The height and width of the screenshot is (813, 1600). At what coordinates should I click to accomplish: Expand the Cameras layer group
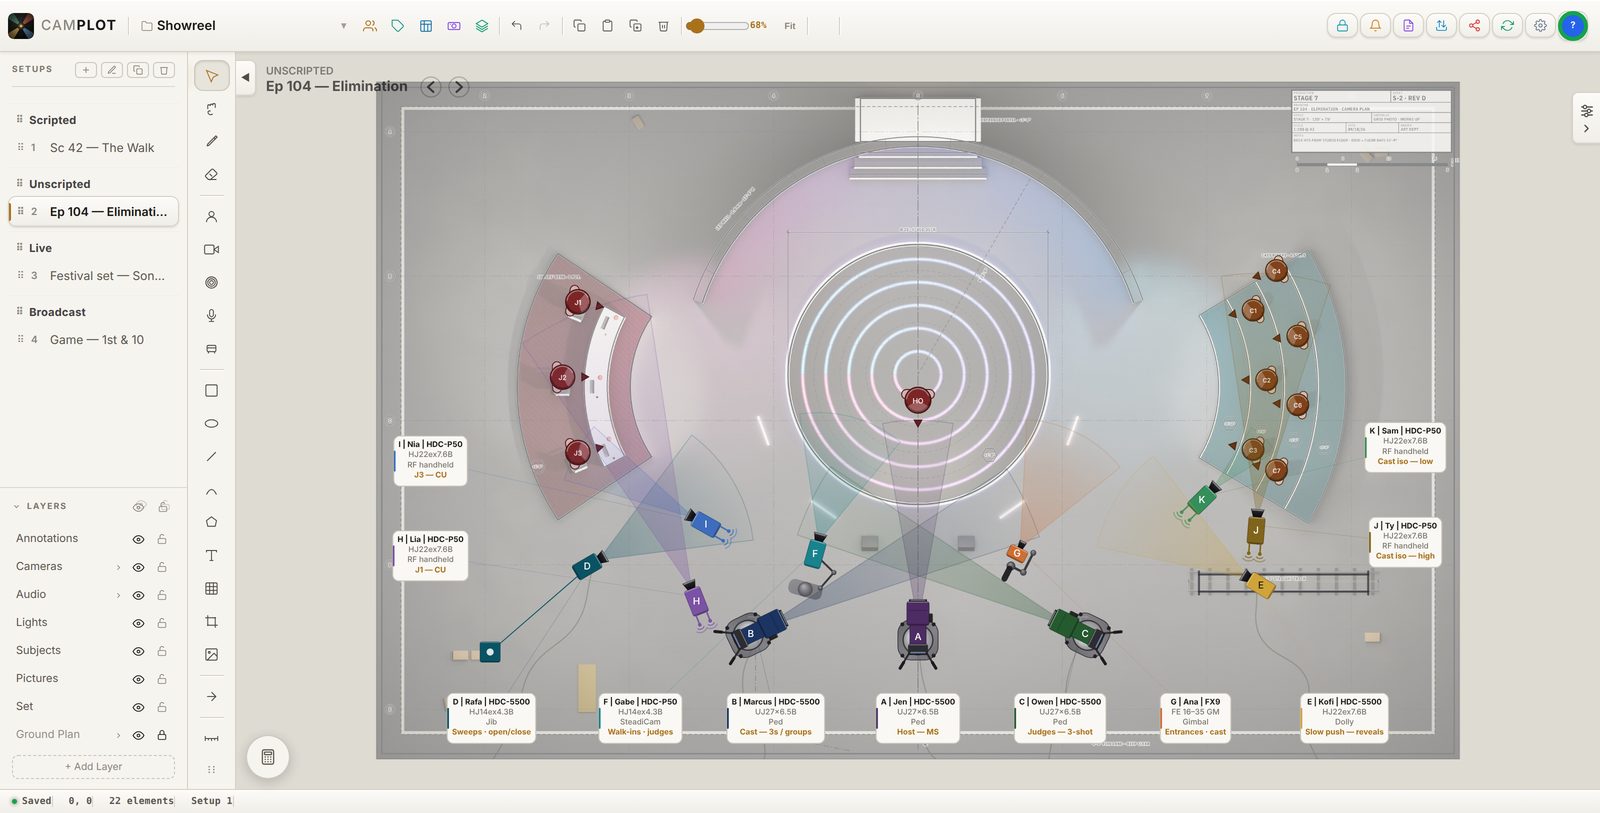click(118, 567)
